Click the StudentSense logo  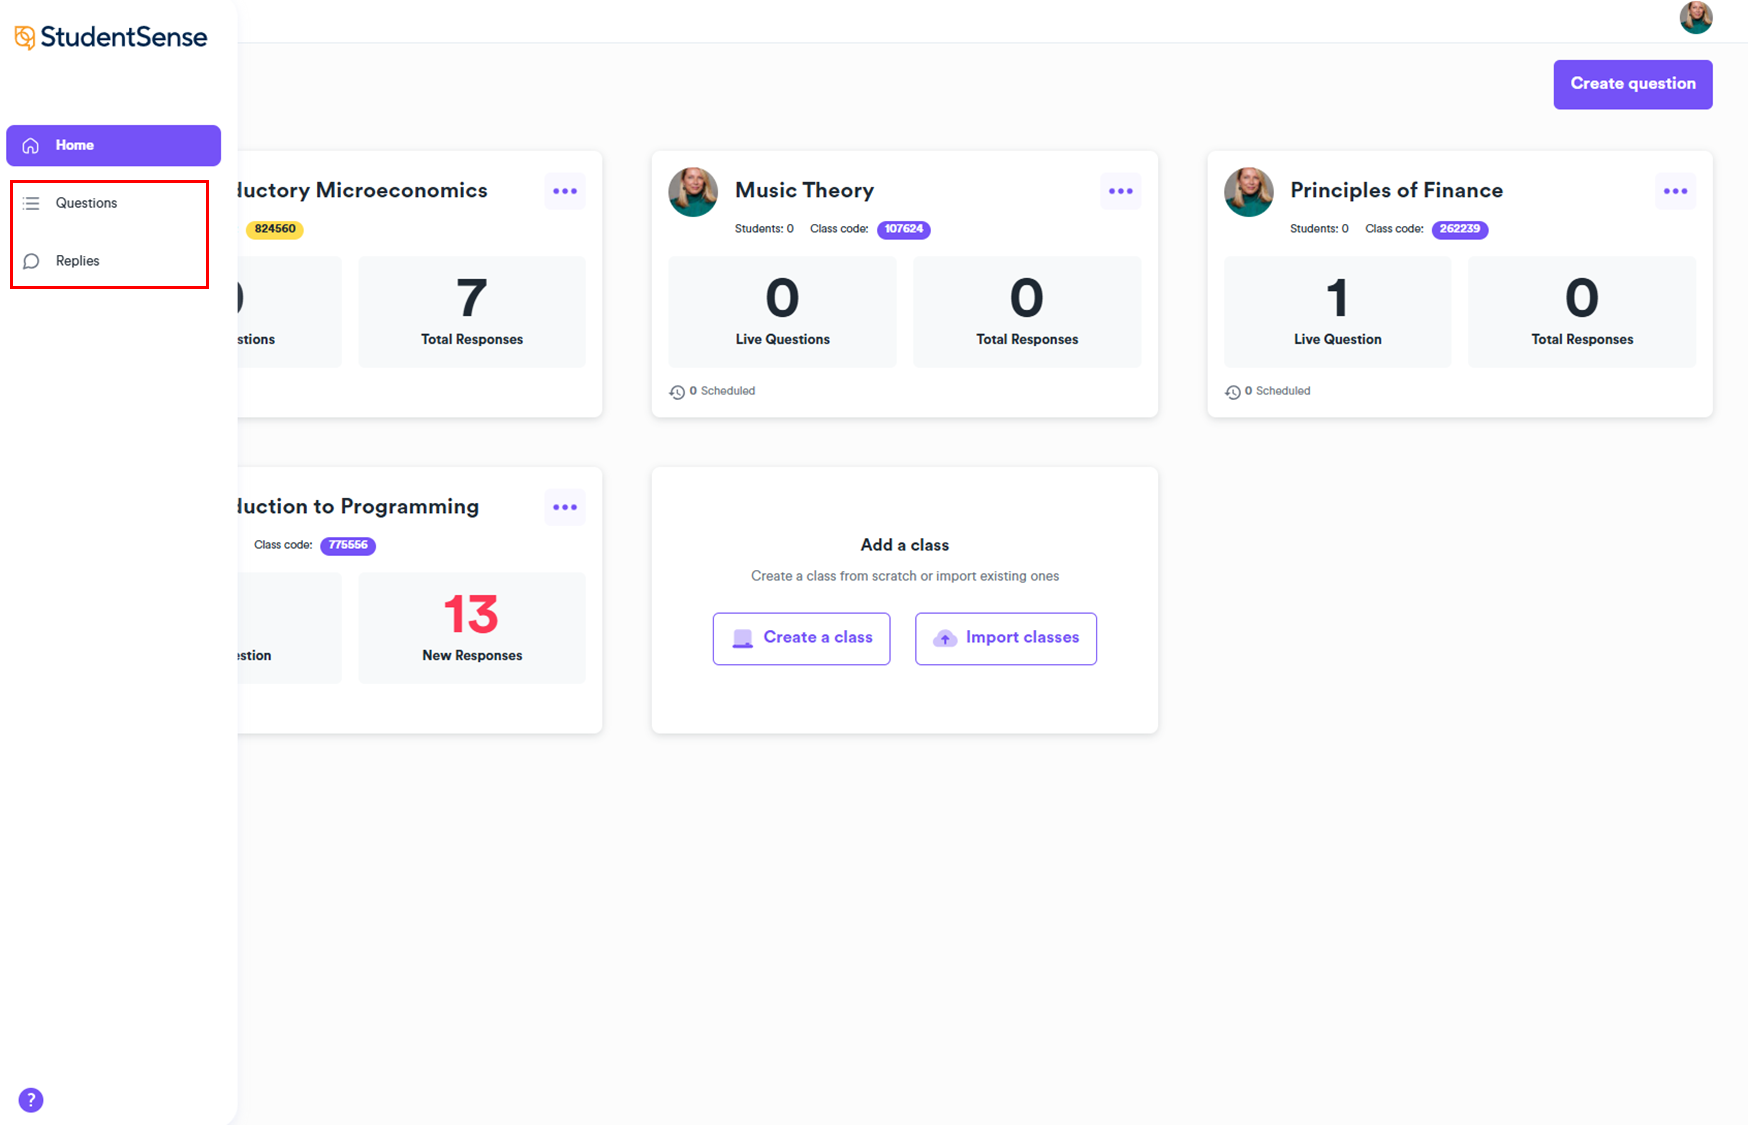pos(111,38)
